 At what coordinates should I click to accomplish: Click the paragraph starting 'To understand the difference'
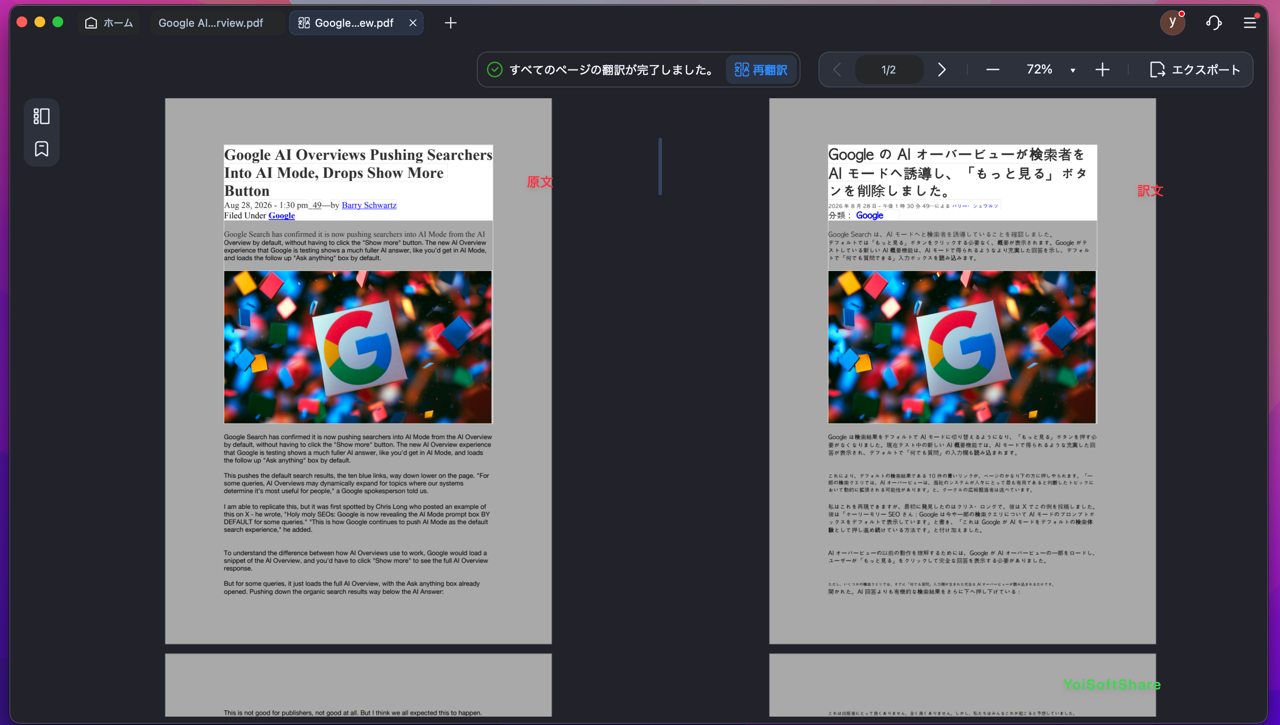point(358,560)
